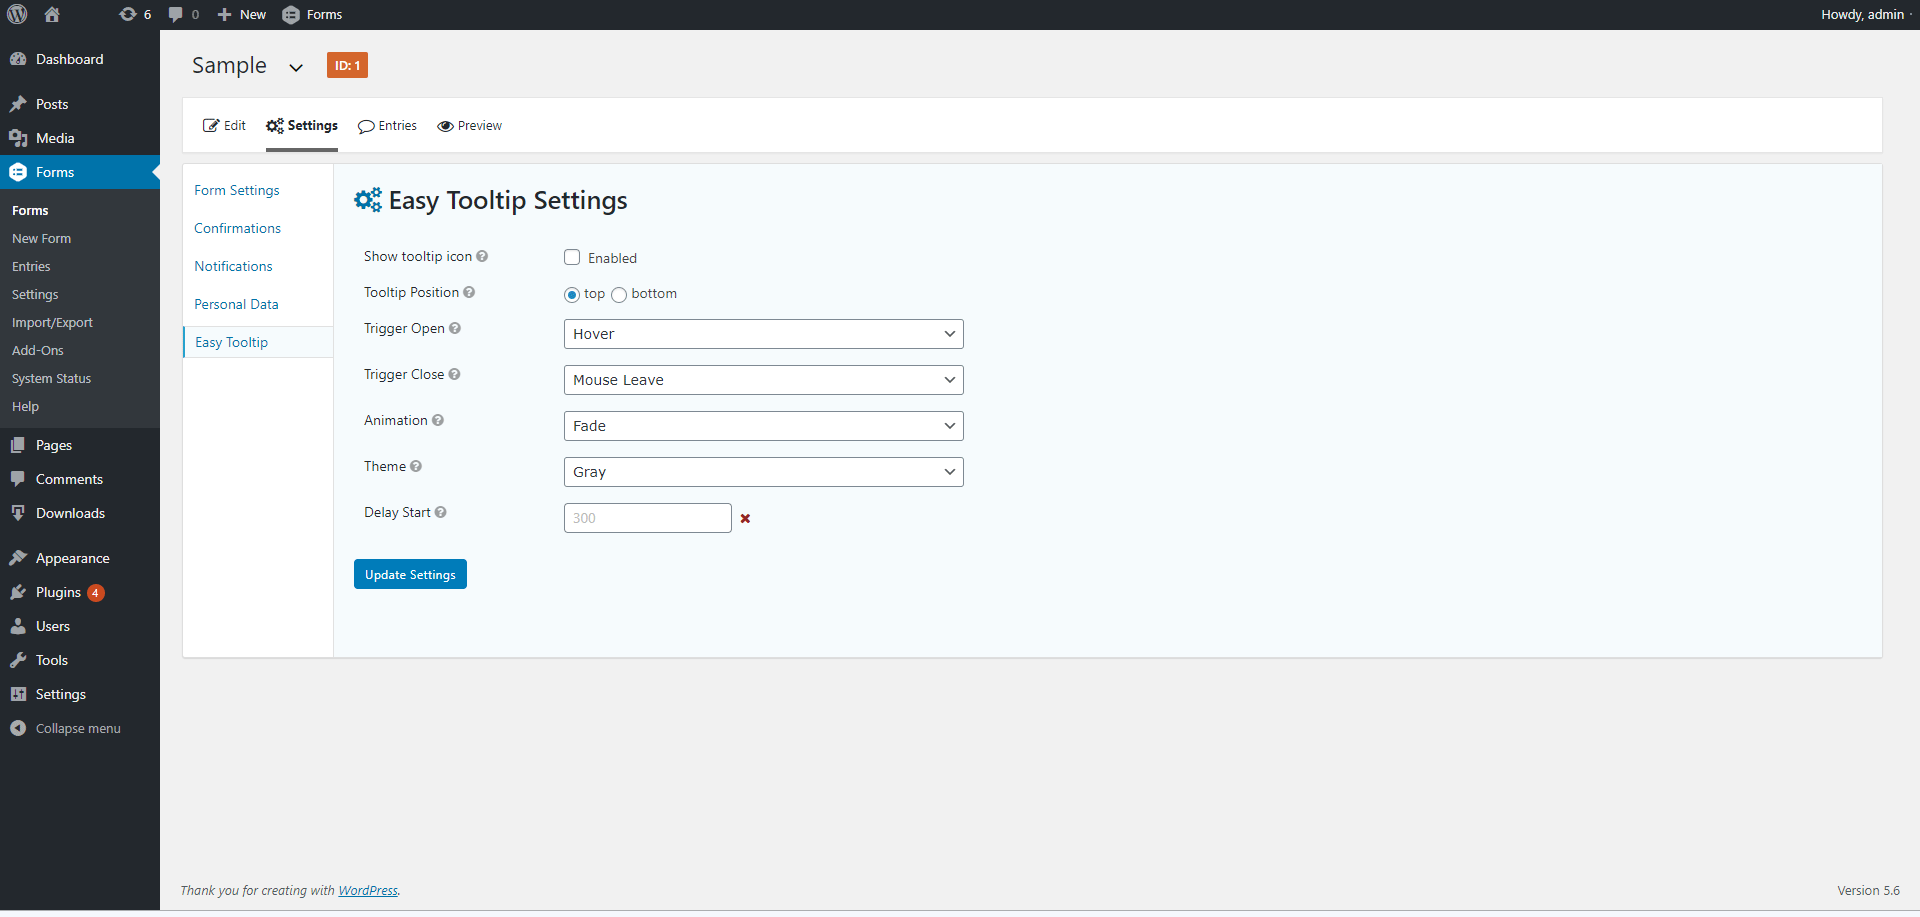This screenshot has width=1920, height=917.
Task: Switch to the Edit tab
Action: coord(224,126)
